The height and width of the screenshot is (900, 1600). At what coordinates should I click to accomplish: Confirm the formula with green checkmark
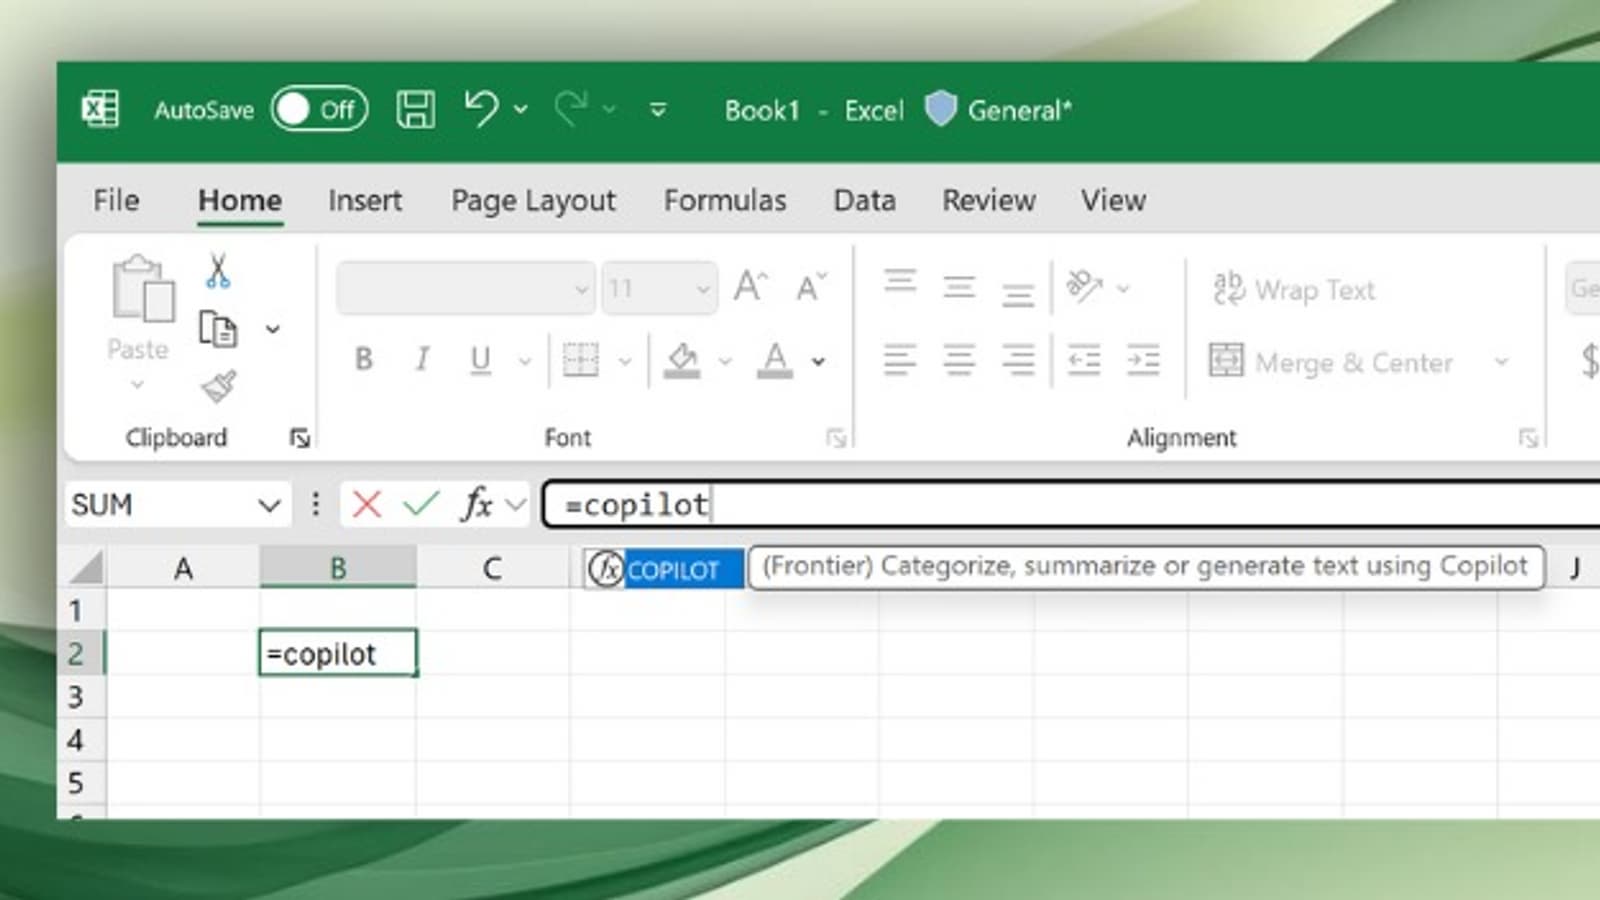click(x=421, y=504)
